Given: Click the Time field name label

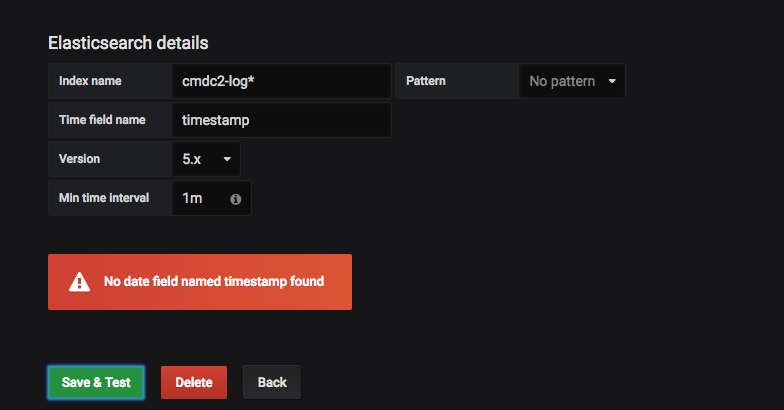Looking at the screenshot, I should pos(102,120).
